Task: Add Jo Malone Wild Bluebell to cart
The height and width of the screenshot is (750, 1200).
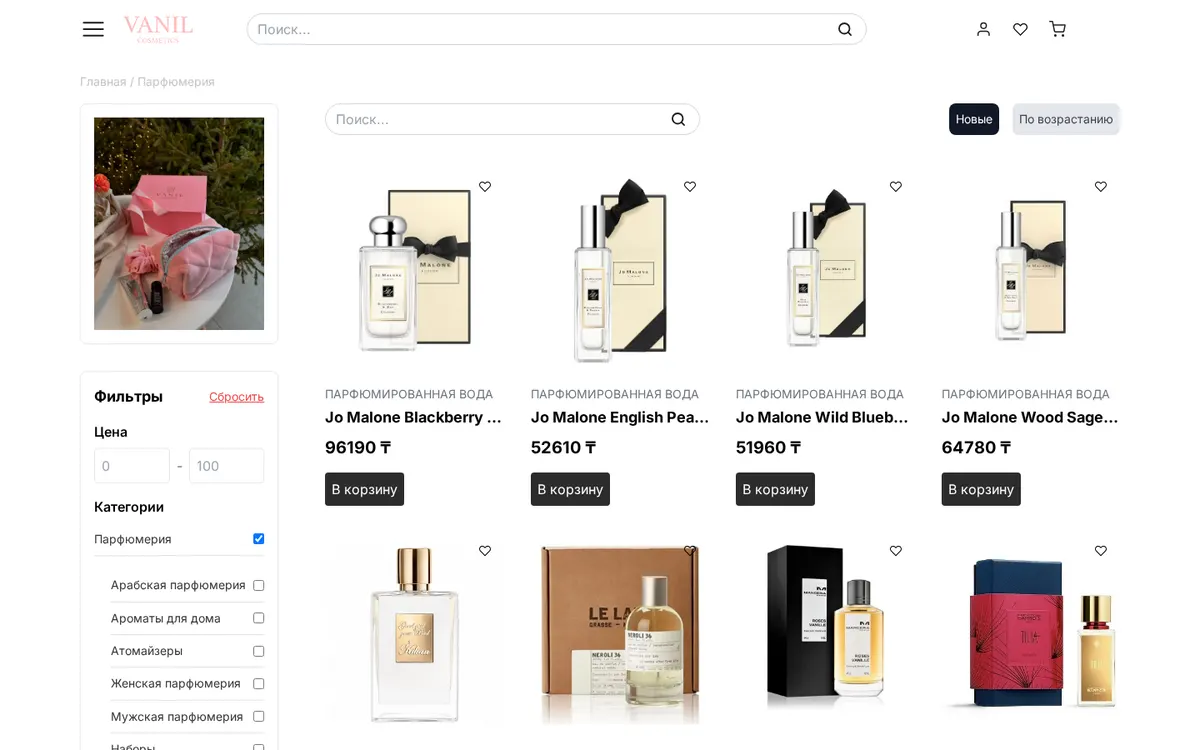Action: pos(775,489)
